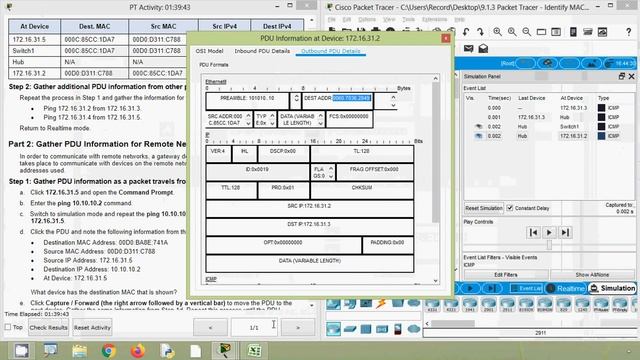Select the Network Devices category icon
This screenshot has width=640, height=360.
333,303
